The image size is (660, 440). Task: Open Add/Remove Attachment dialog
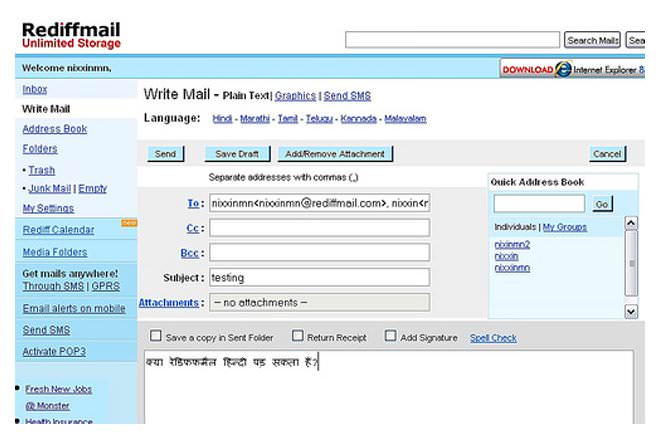coord(334,154)
